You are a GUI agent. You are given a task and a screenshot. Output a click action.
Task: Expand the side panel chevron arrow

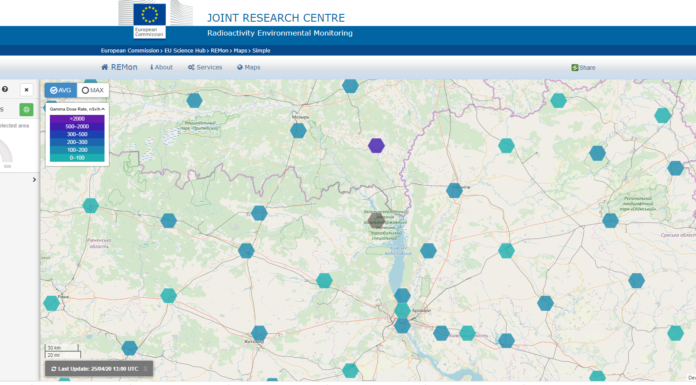click(x=34, y=179)
